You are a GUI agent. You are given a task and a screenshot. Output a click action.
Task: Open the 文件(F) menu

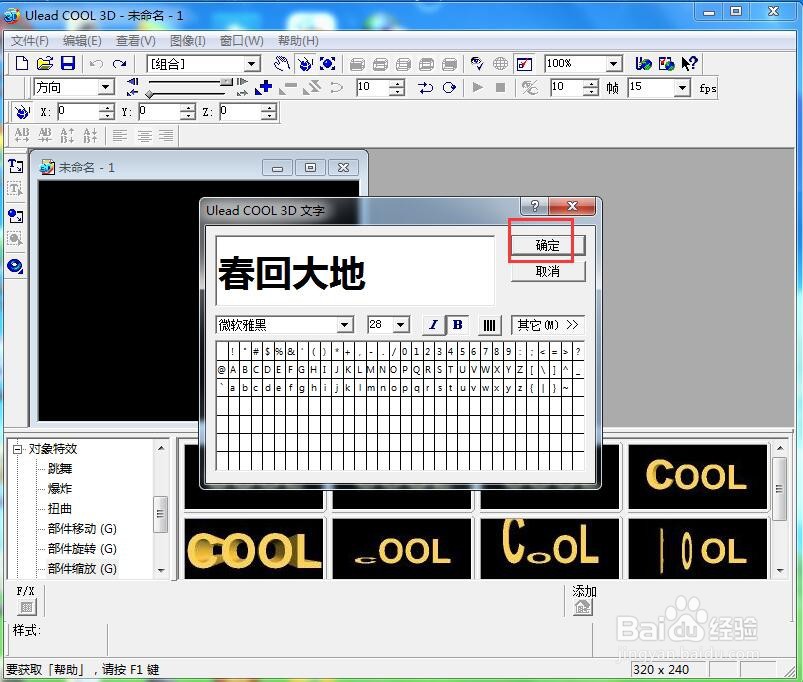tap(30, 40)
